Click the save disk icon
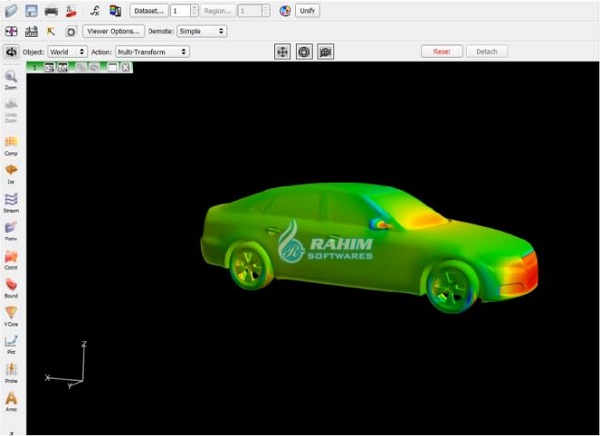 point(31,11)
